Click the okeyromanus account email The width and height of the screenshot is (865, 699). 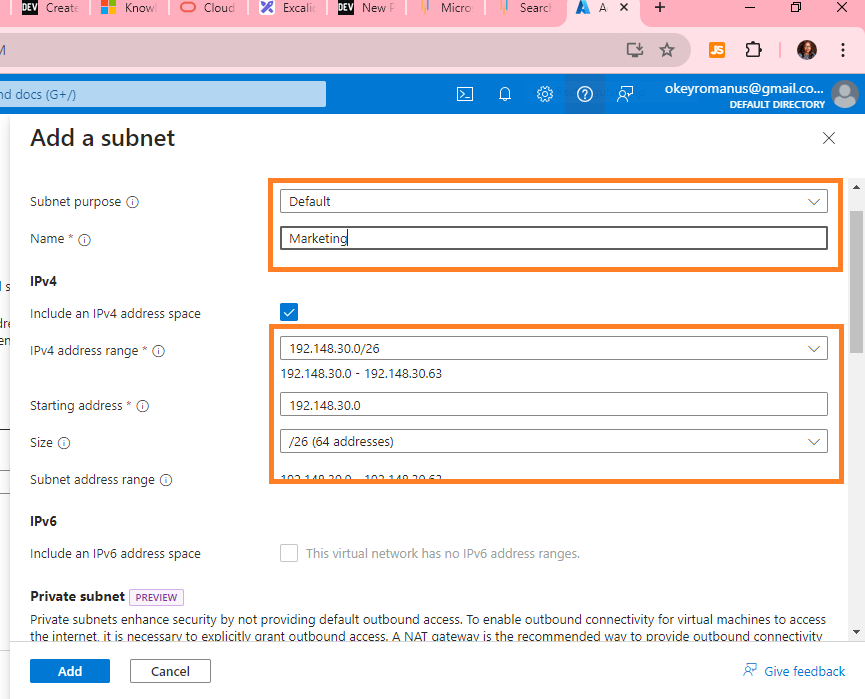point(744,89)
